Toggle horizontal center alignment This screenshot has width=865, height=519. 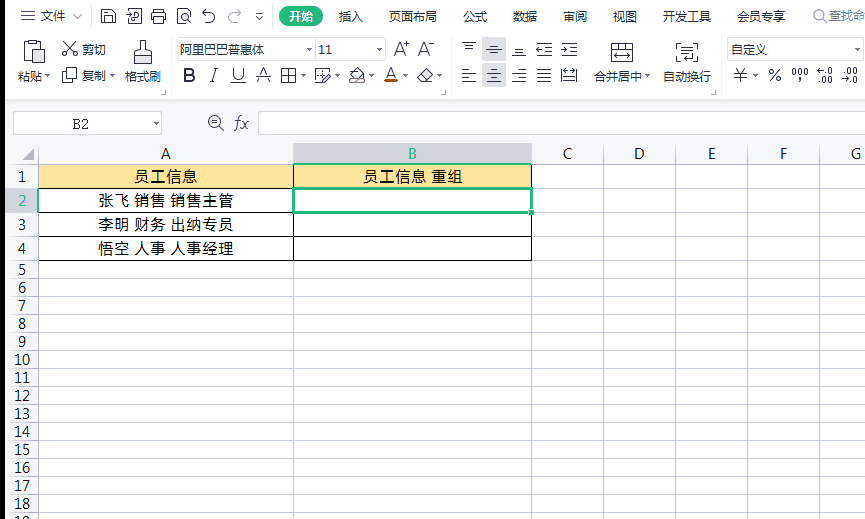[494, 75]
